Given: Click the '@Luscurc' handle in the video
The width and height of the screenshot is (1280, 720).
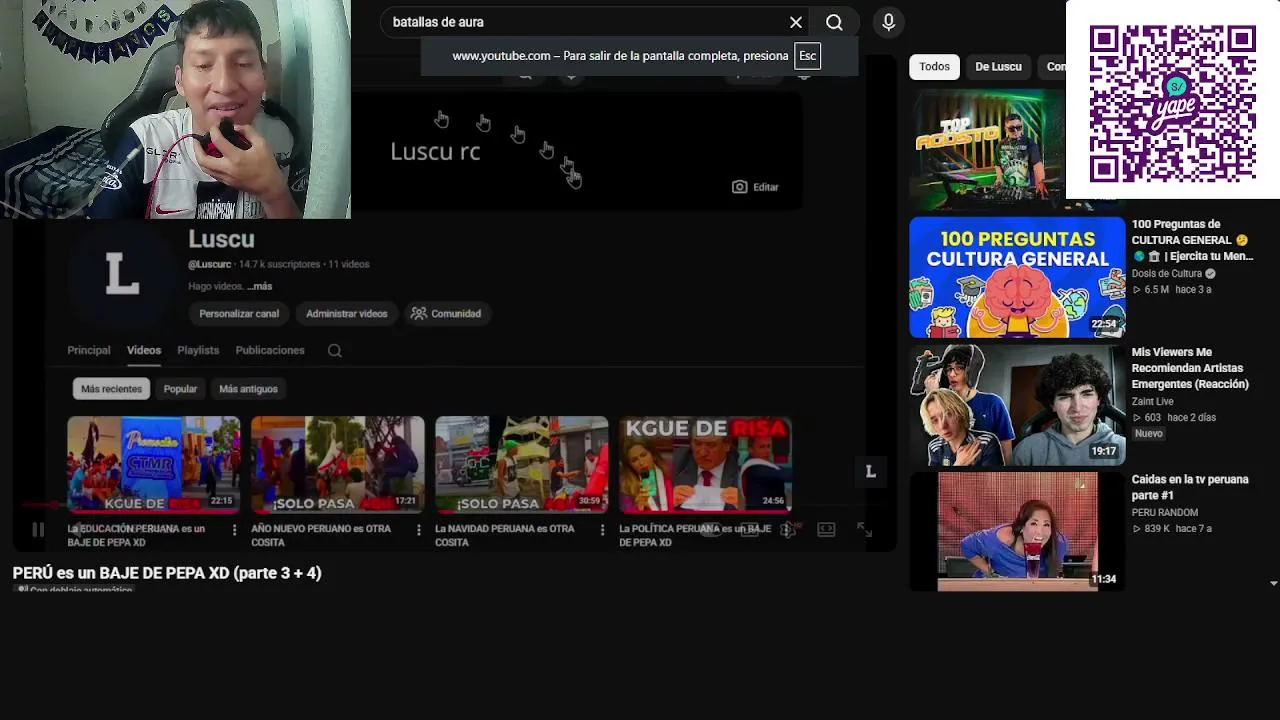Looking at the screenshot, I should coord(210,265).
